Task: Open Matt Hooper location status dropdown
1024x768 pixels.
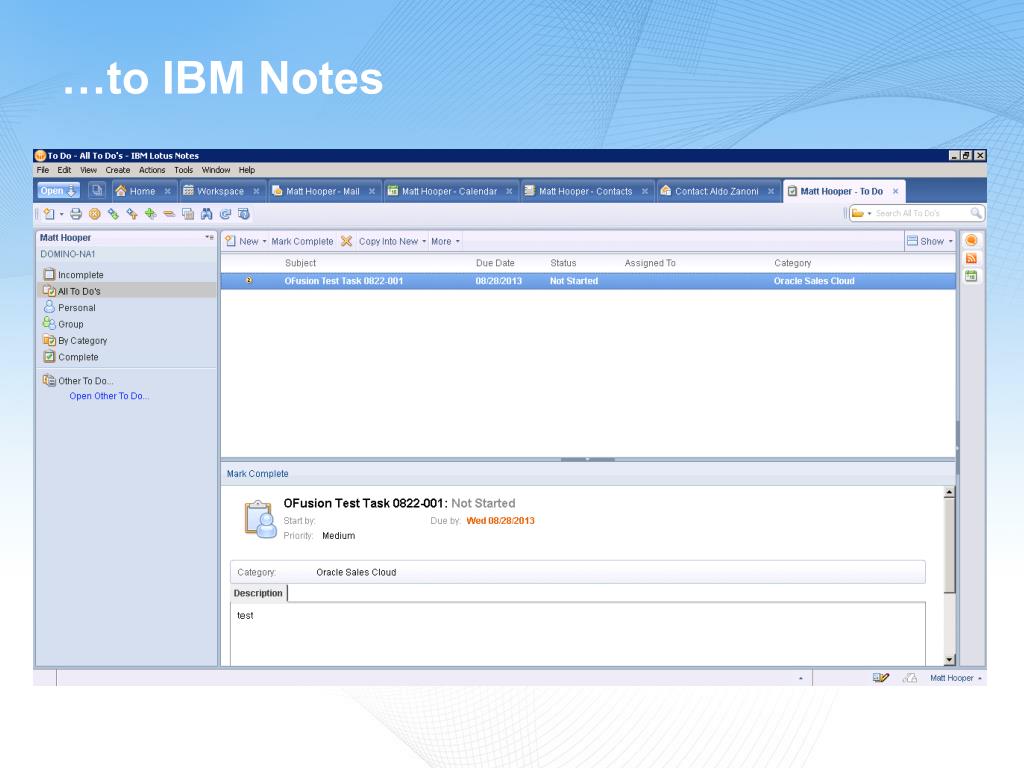Action: point(956,678)
